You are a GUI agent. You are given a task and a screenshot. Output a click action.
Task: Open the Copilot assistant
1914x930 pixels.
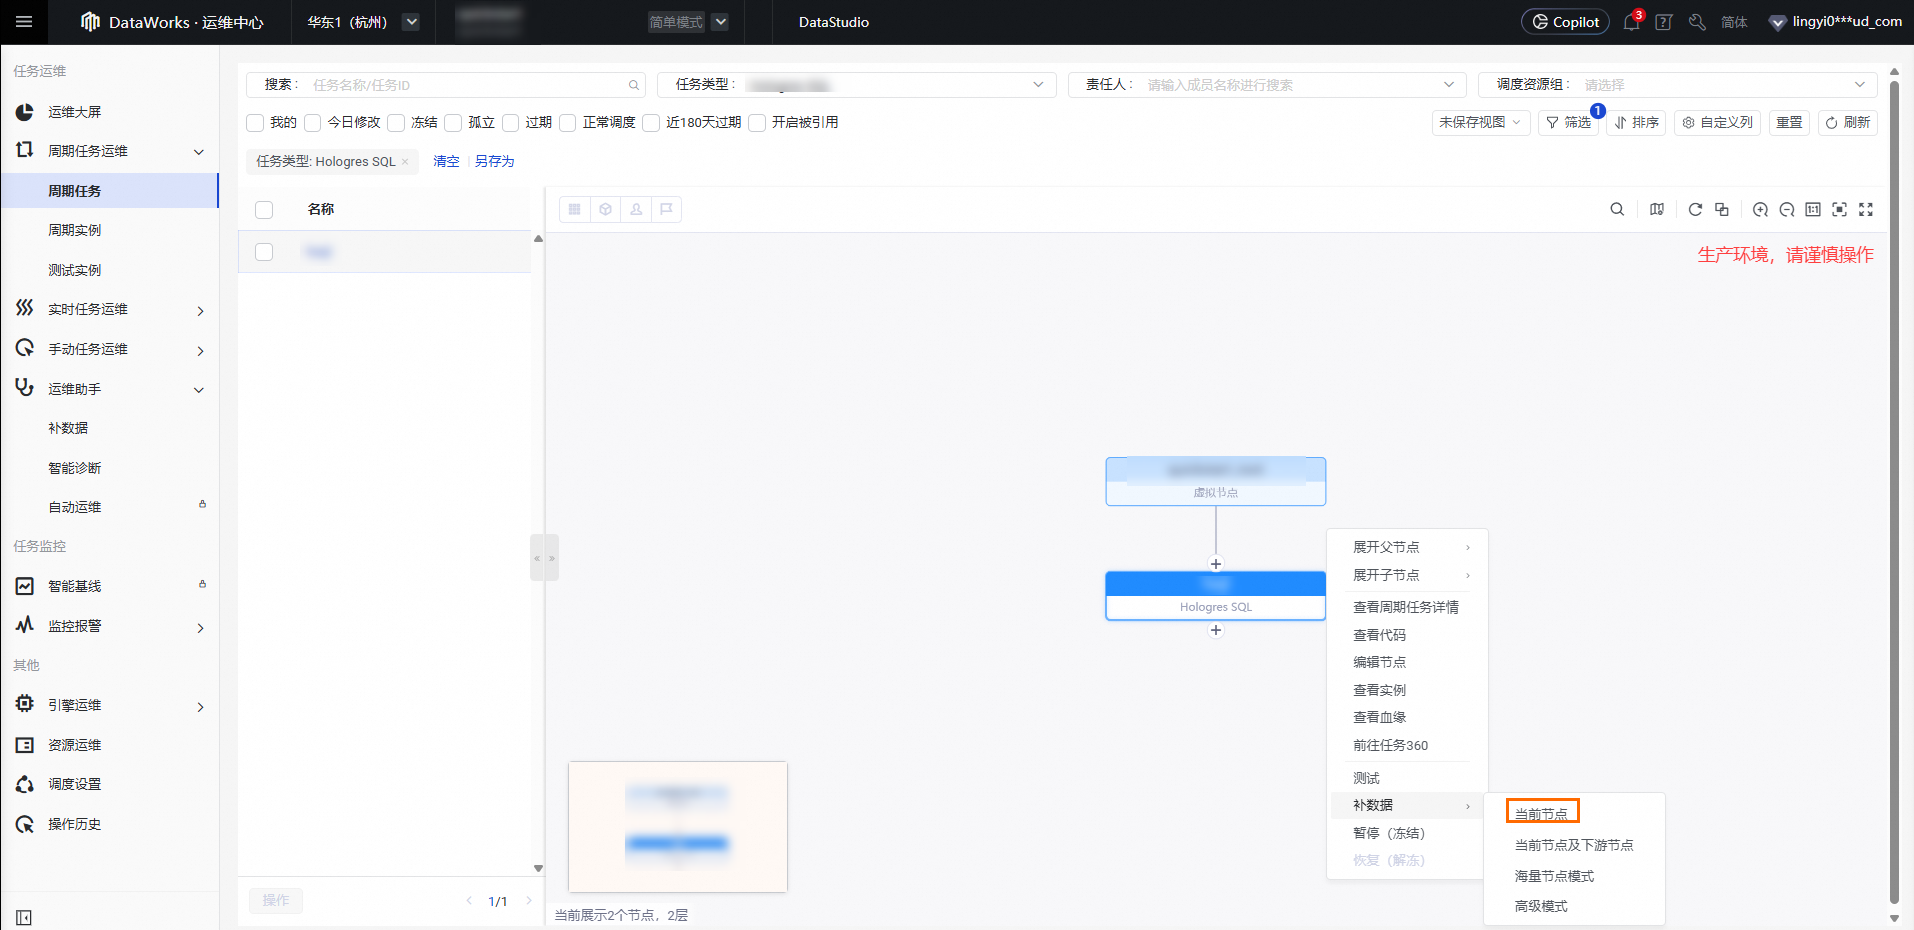[1565, 22]
